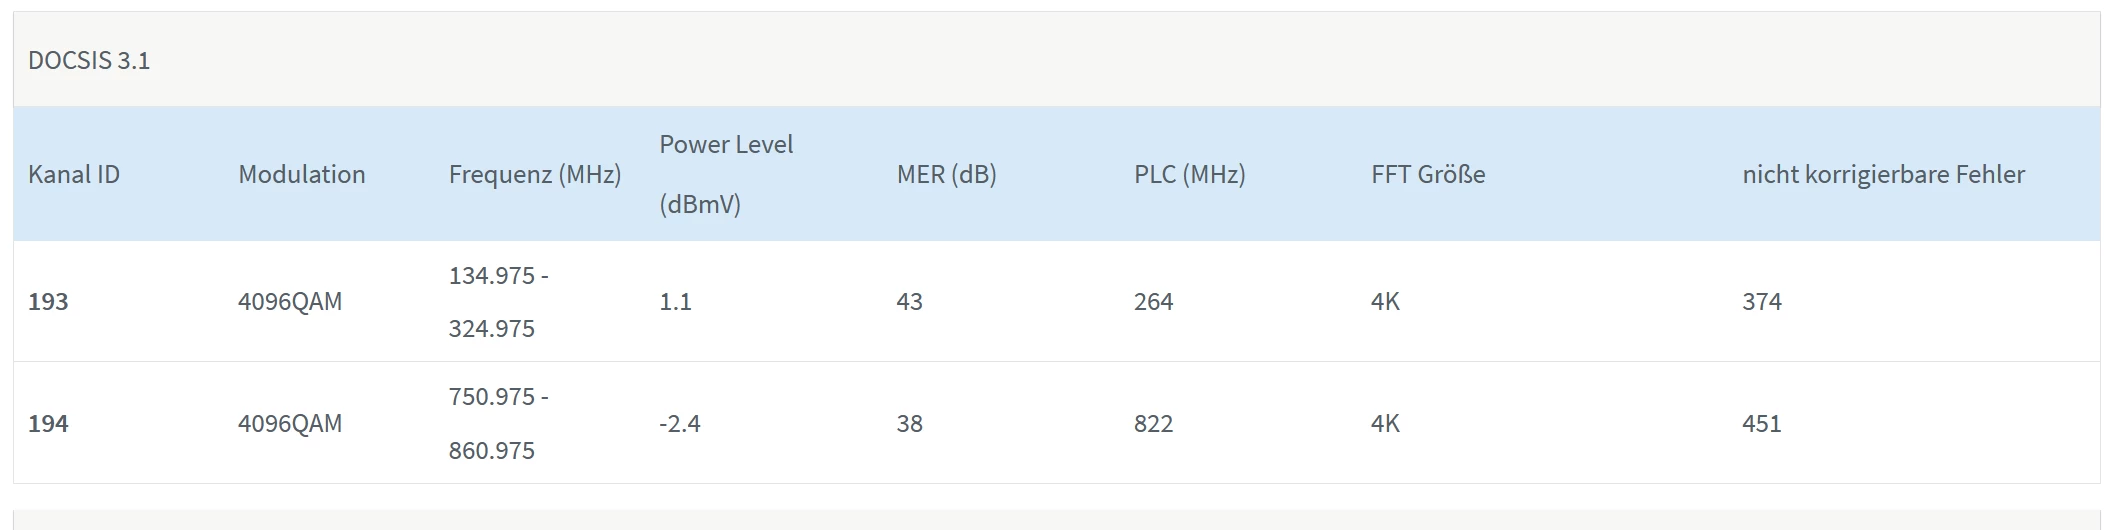Select the FFT Größe column header

tap(1428, 174)
